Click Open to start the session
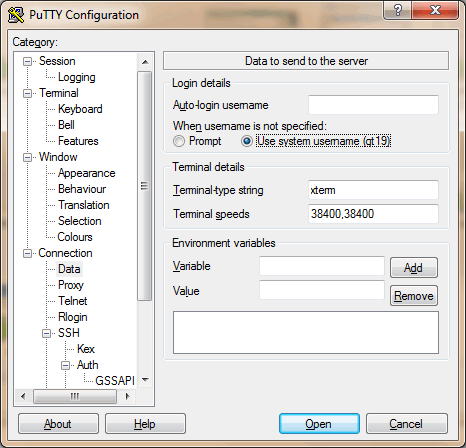This screenshot has height=448, width=466. [319, 424]
